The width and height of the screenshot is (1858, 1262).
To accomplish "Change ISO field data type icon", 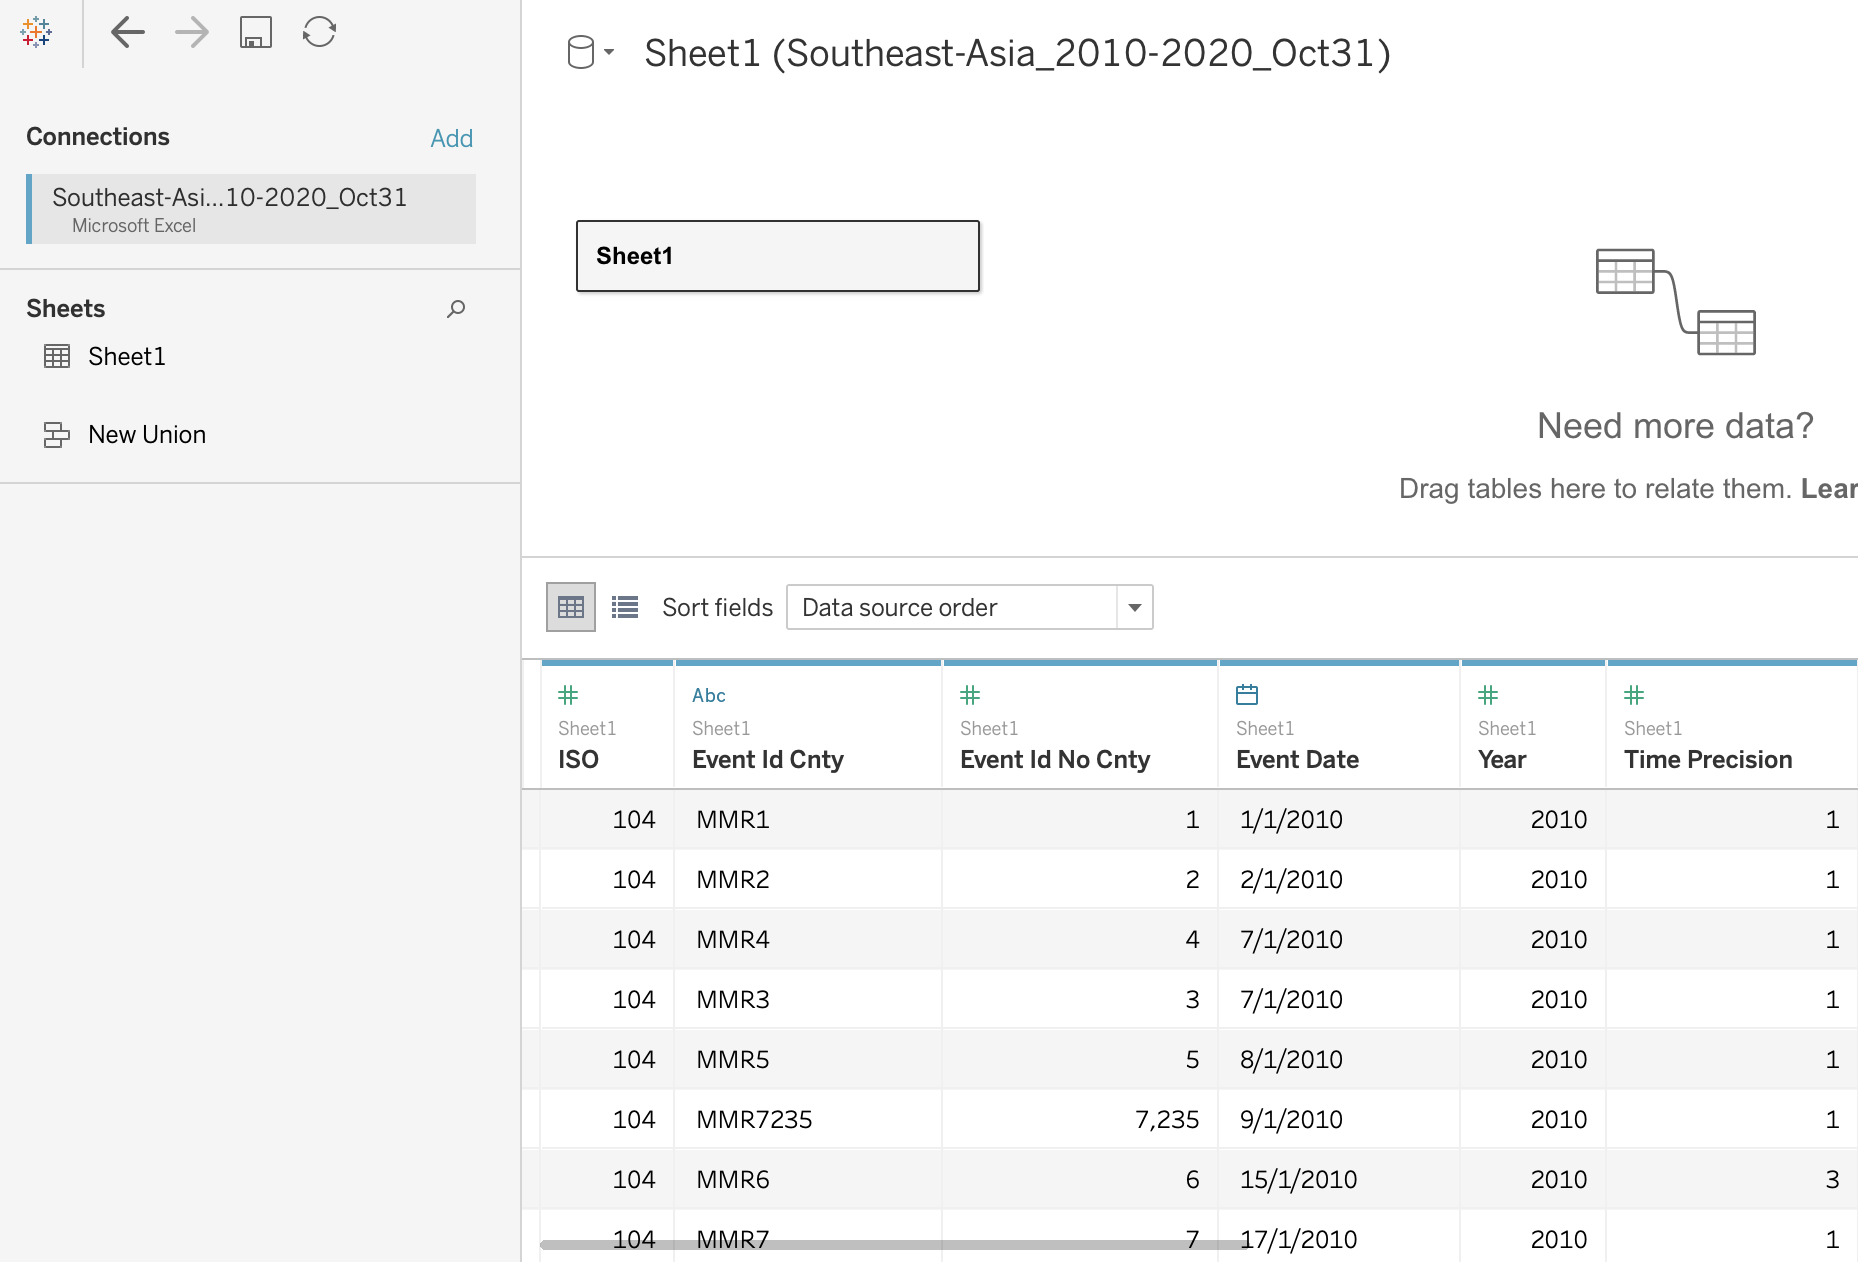I will (x=568, y=695).
